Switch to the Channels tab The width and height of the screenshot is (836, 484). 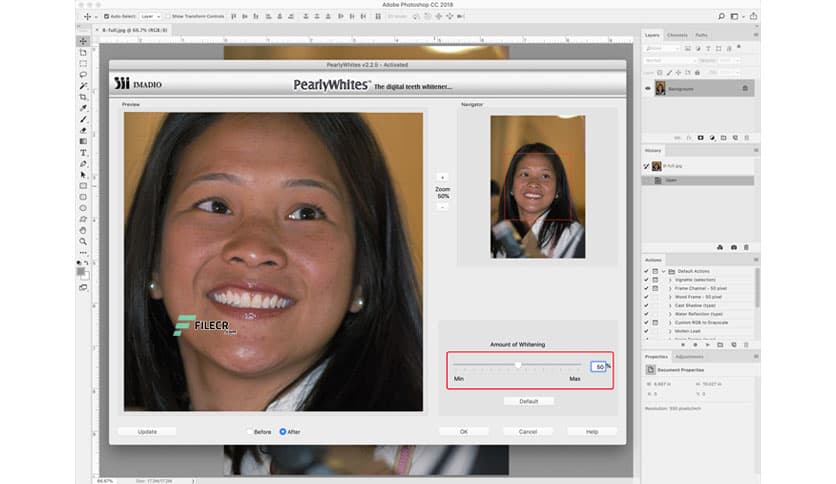[x=677, y=35]
